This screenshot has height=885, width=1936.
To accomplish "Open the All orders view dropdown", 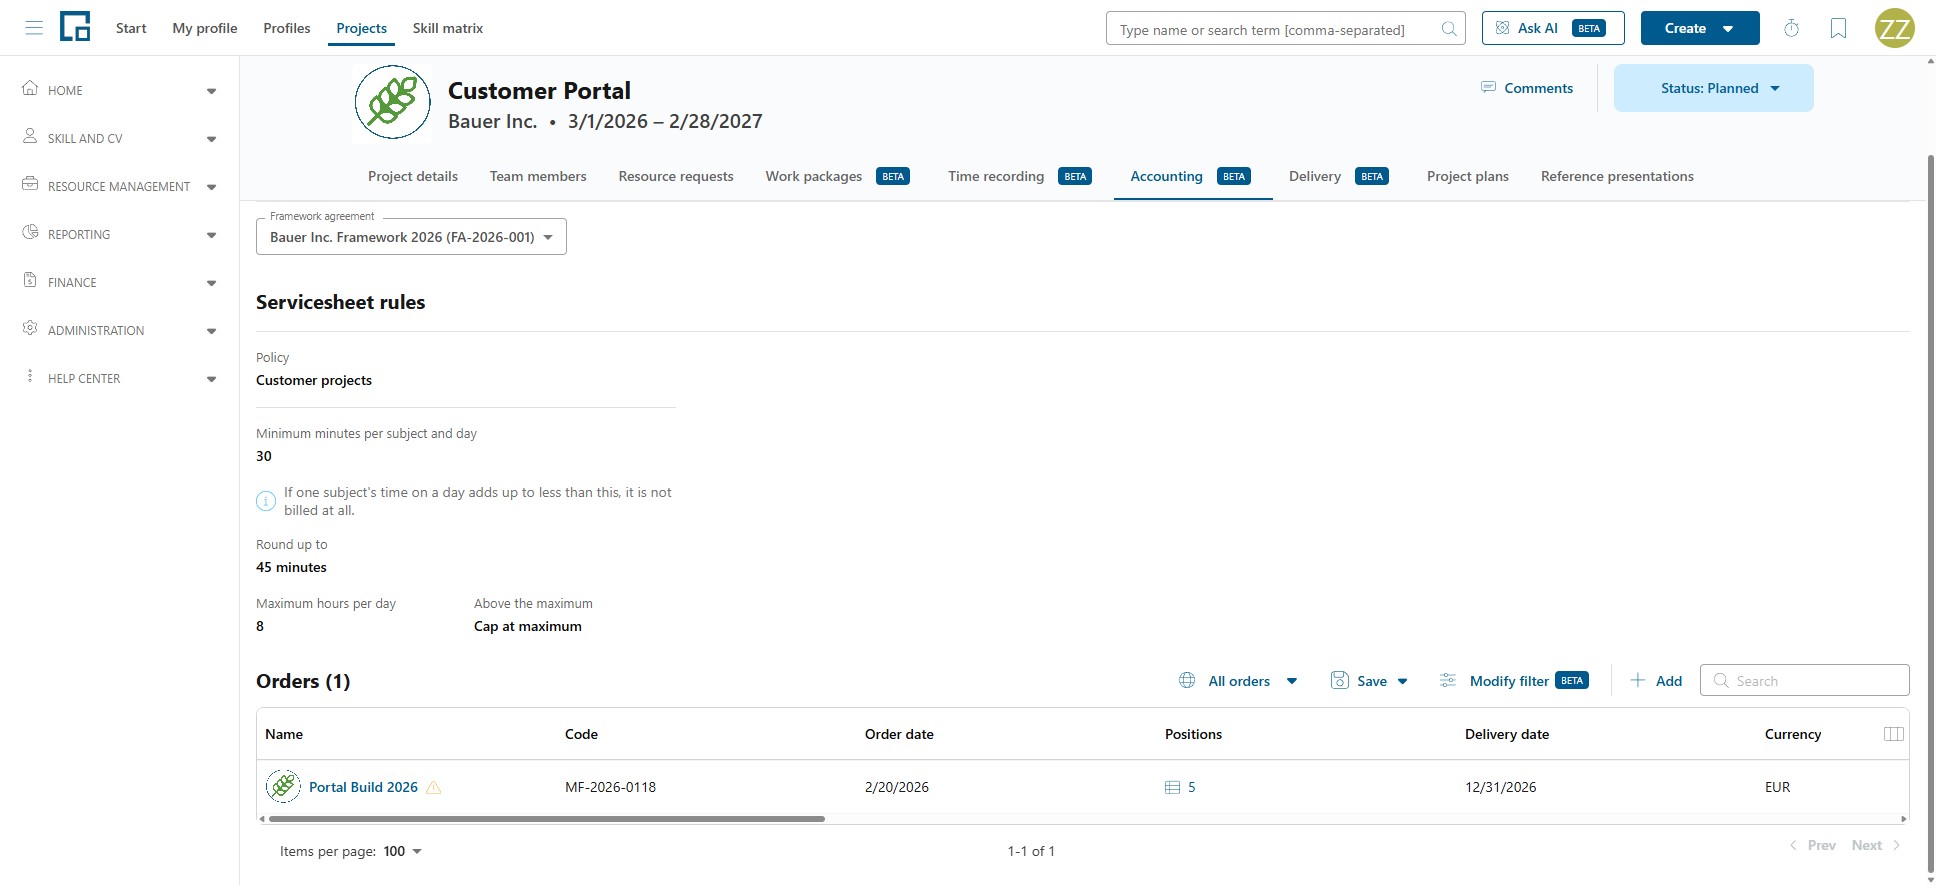I will point(1239,681).
